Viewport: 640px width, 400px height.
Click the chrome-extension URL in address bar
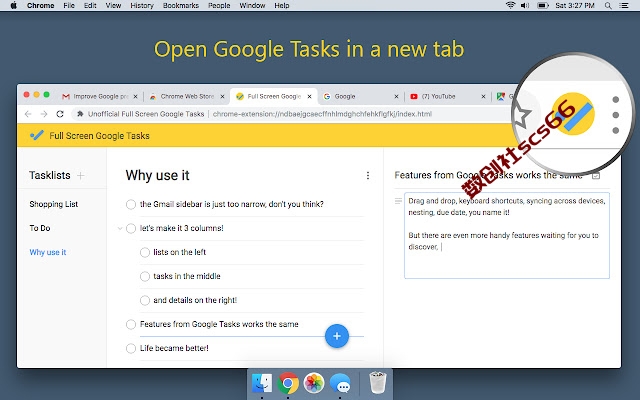(322, 114)
